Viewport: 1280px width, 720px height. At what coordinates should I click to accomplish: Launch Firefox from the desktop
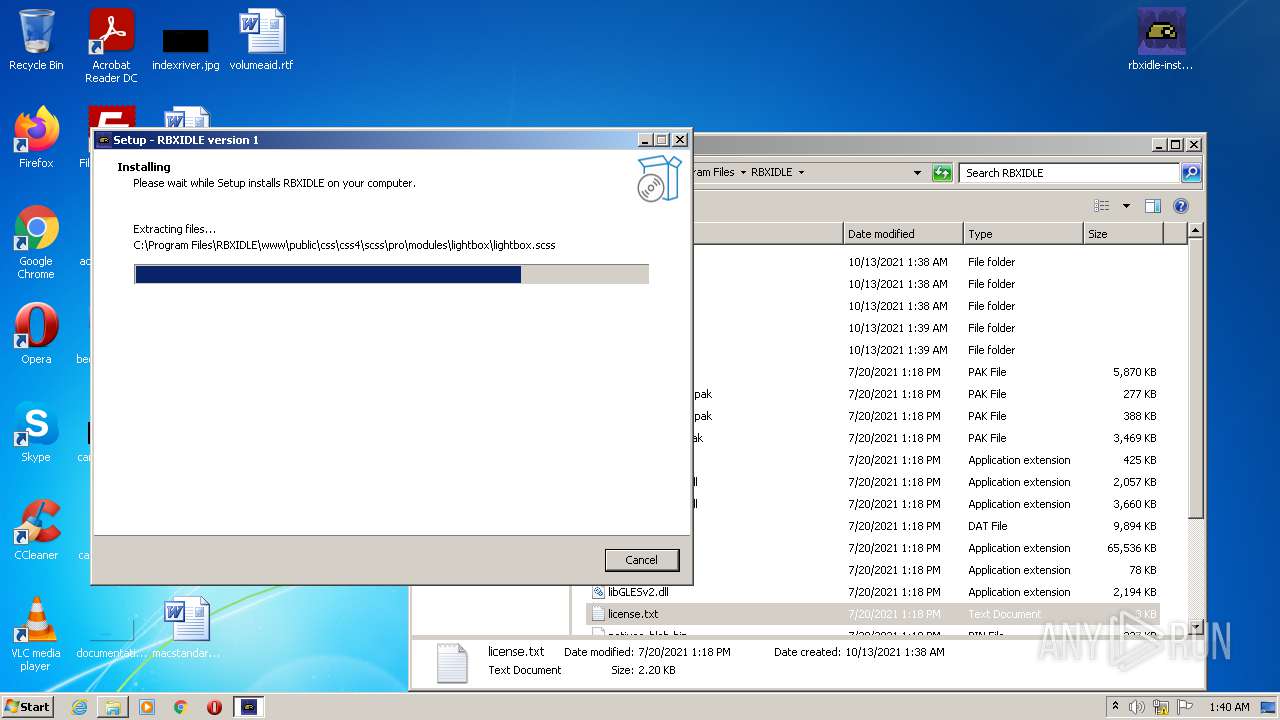[36, 138]
